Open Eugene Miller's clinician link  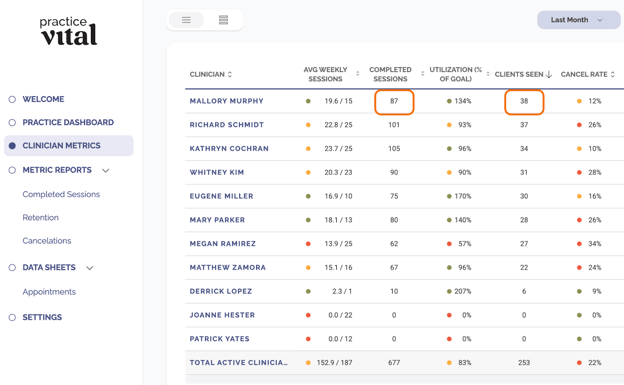point(221,196)
